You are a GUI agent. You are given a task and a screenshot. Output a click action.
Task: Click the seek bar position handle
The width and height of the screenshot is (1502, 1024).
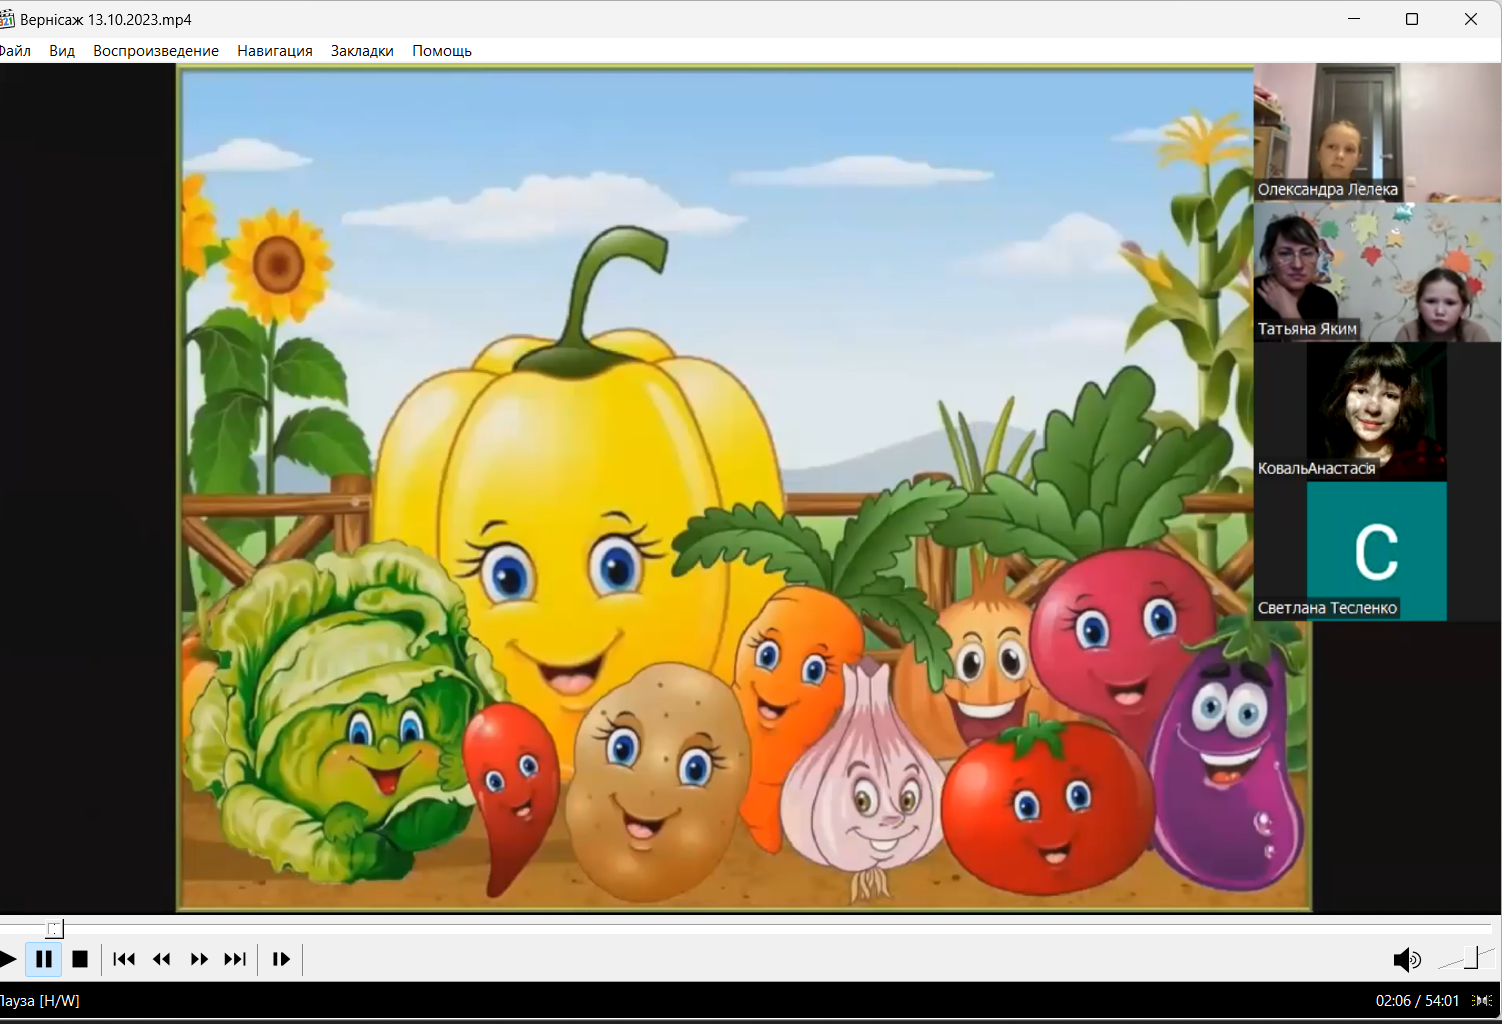click(x=55, y=929)
